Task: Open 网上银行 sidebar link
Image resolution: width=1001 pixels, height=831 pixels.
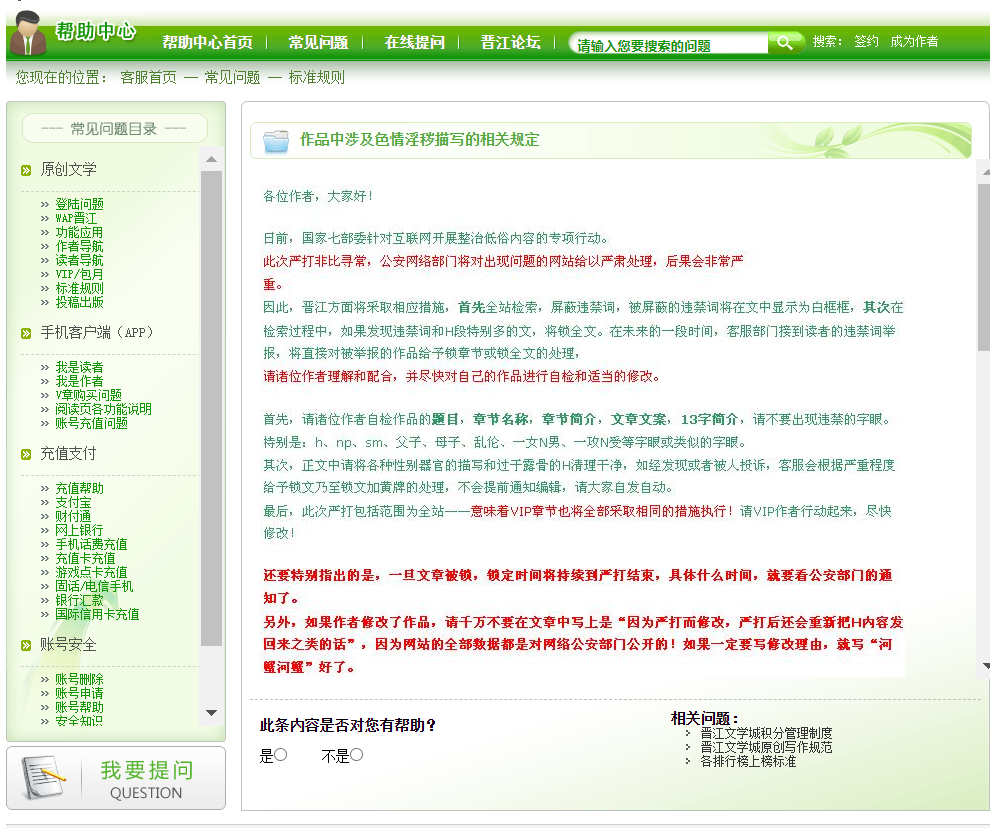Action: [79, 531]
